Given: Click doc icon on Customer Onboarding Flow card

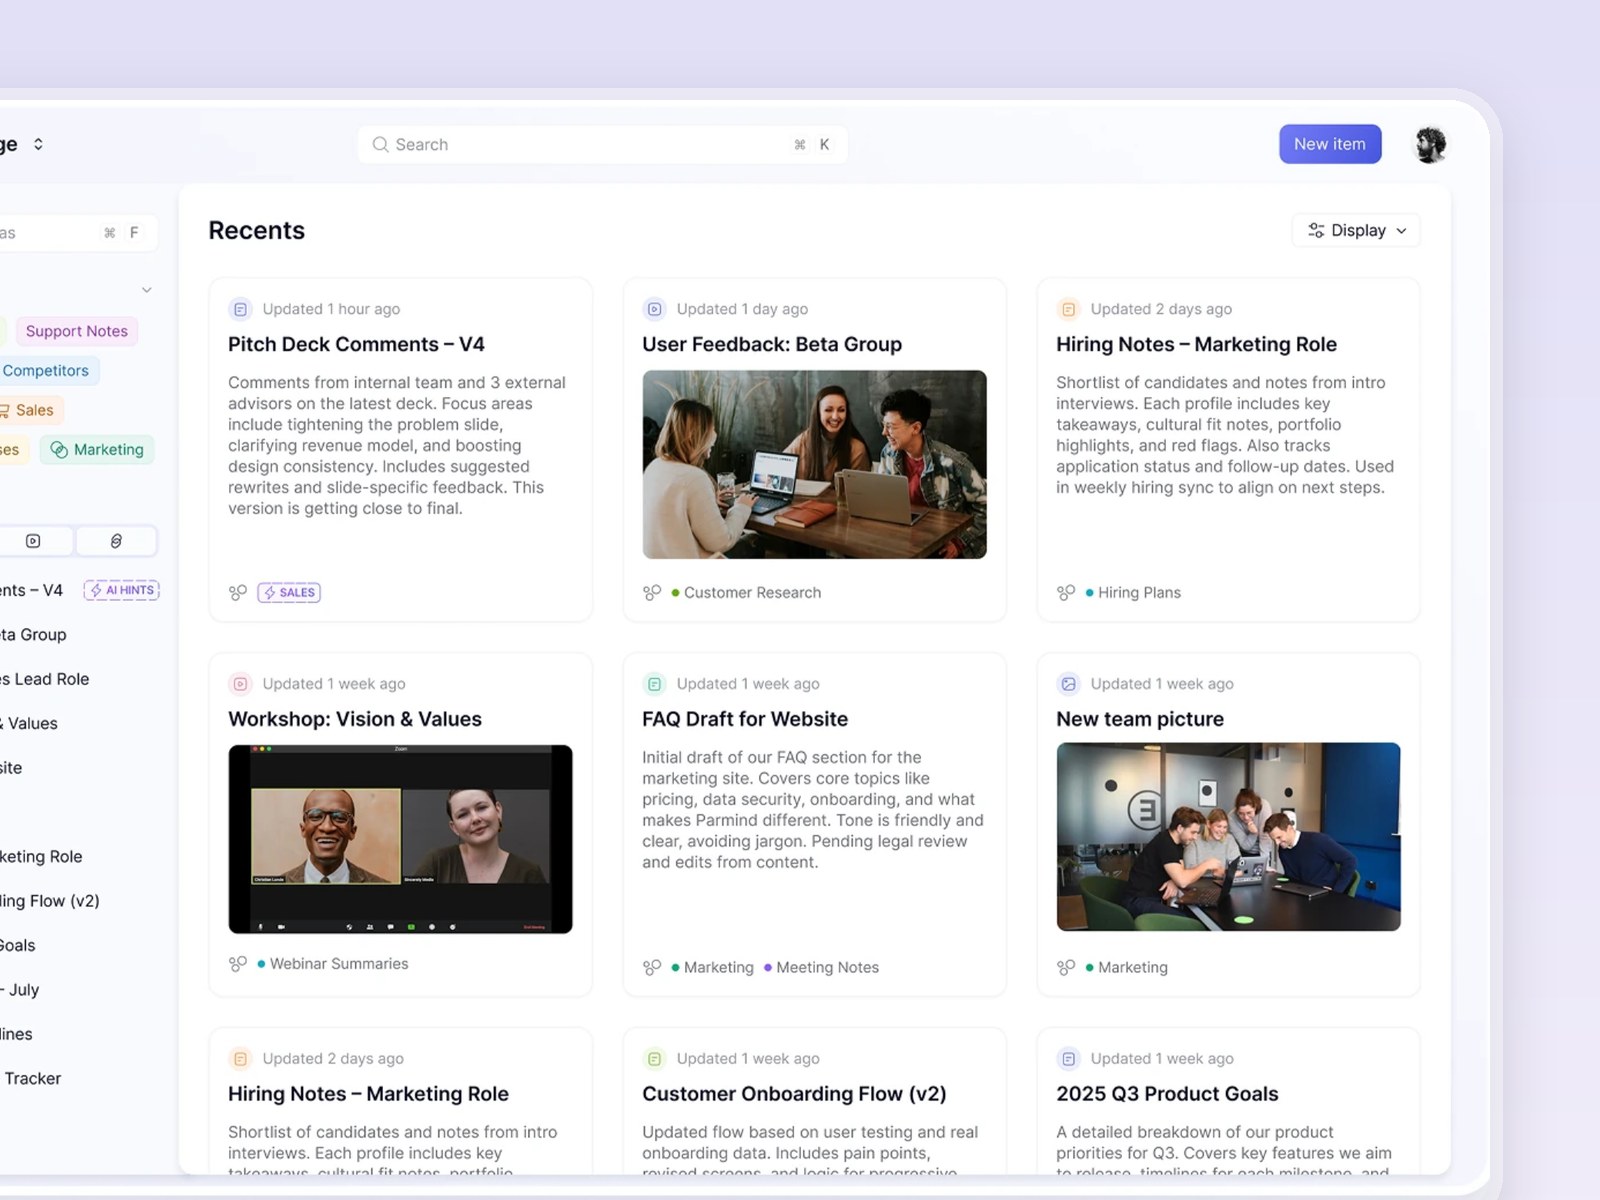Looking at the screenshot, I should (x=654, y=1059).
